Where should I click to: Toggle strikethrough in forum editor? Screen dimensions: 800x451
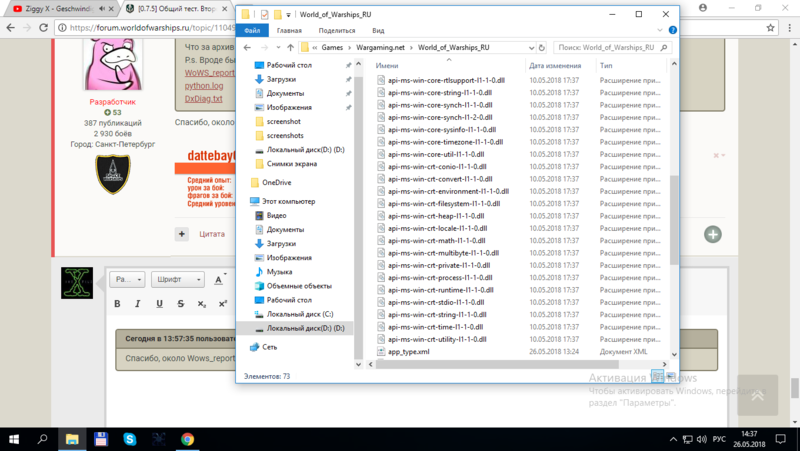click(x=181, y=304)
